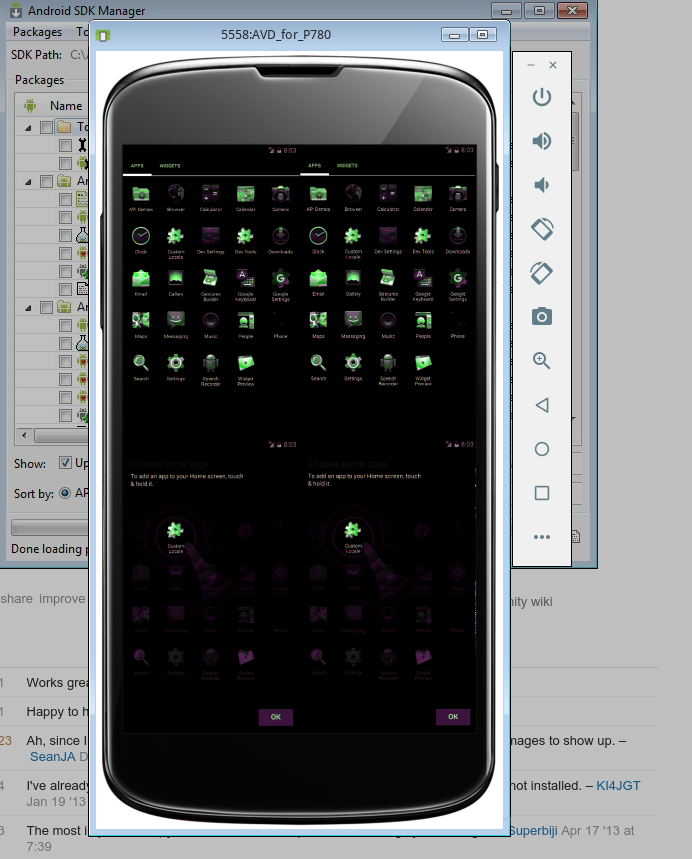Click the right OK button in emulator
Viewport: 692px width, 859px height.
453,716
